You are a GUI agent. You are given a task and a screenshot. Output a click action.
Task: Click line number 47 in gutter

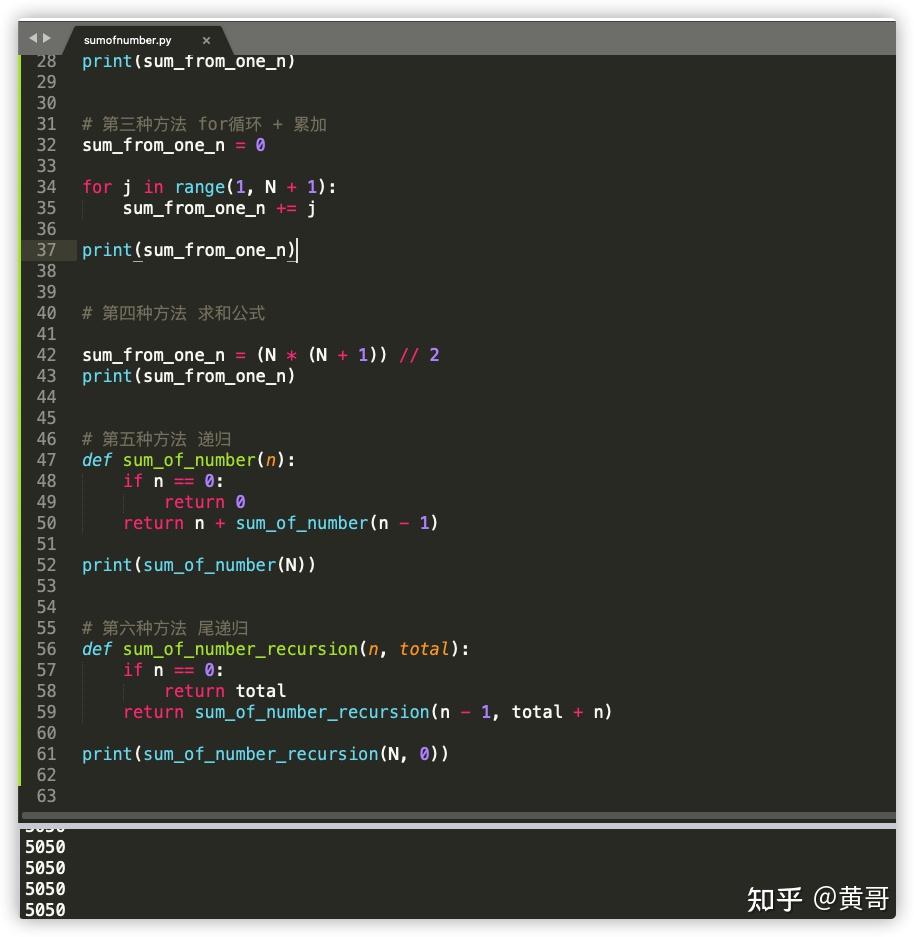coord(46,460)
